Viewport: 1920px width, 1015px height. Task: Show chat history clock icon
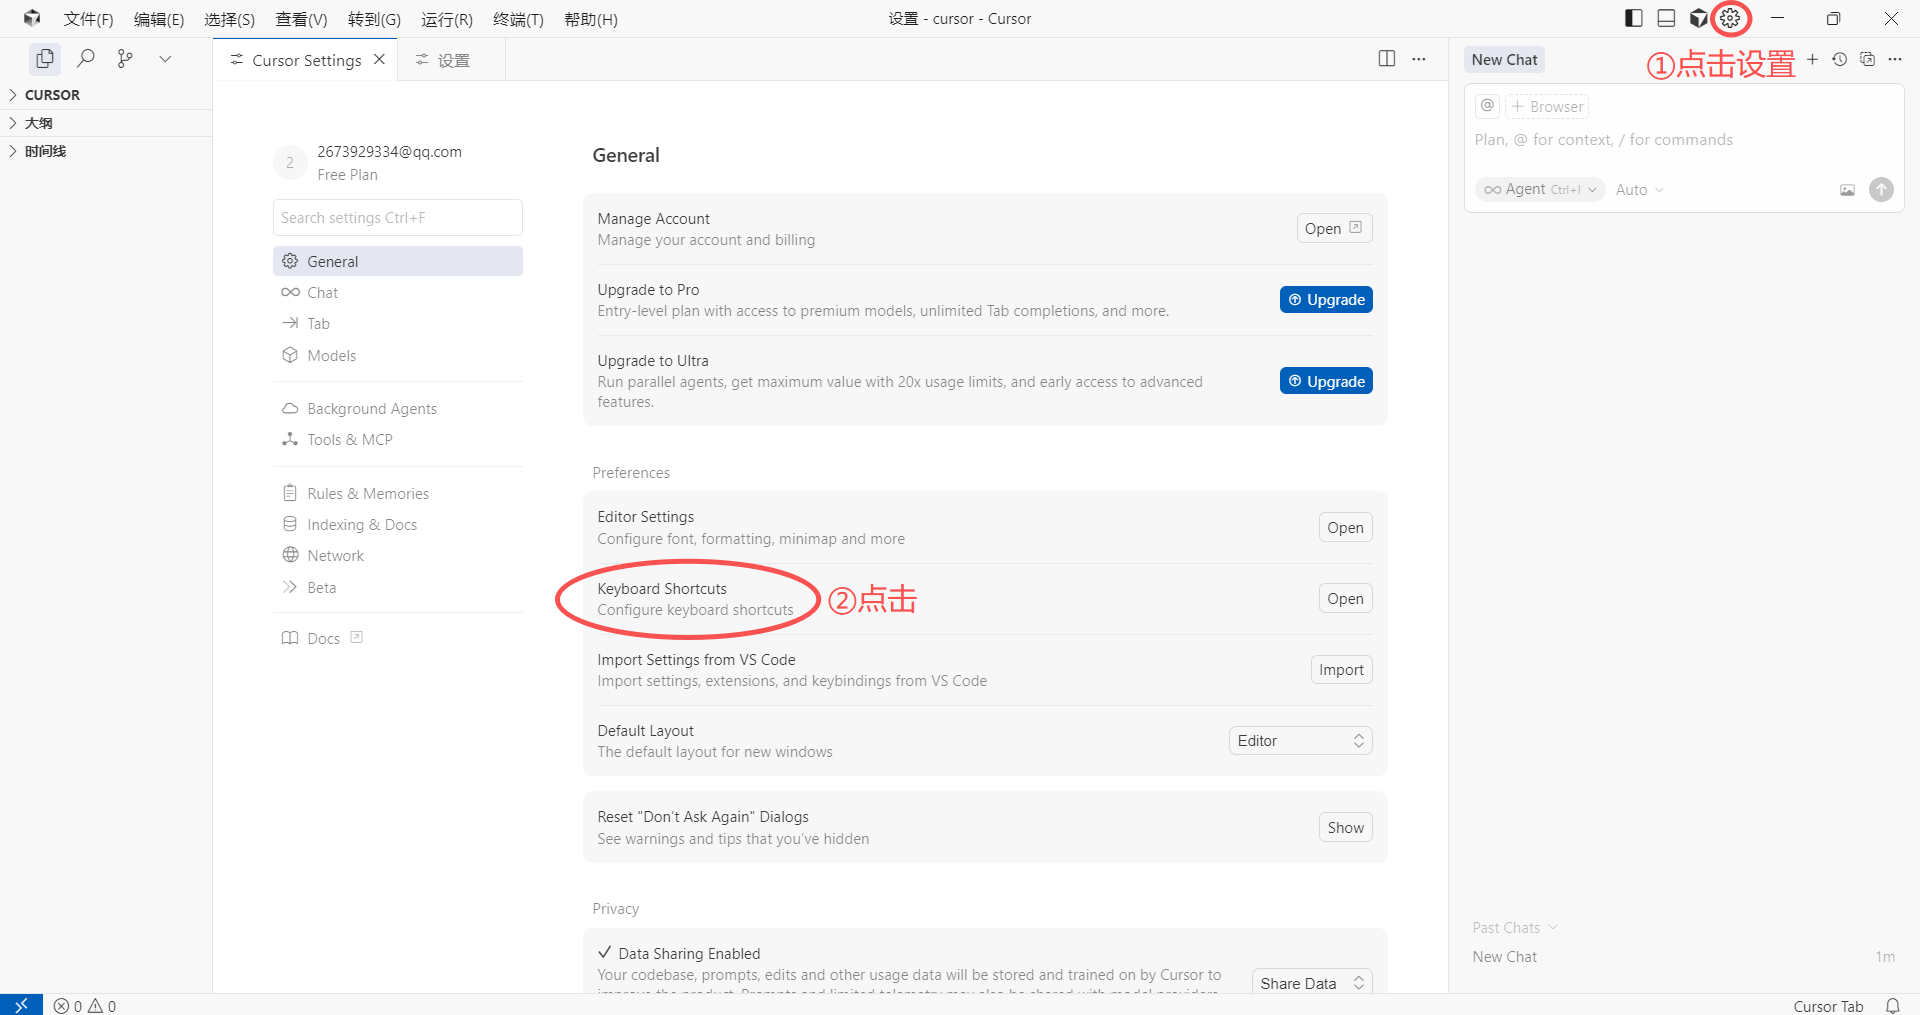pyautogui.click(x=1840, y=59)
